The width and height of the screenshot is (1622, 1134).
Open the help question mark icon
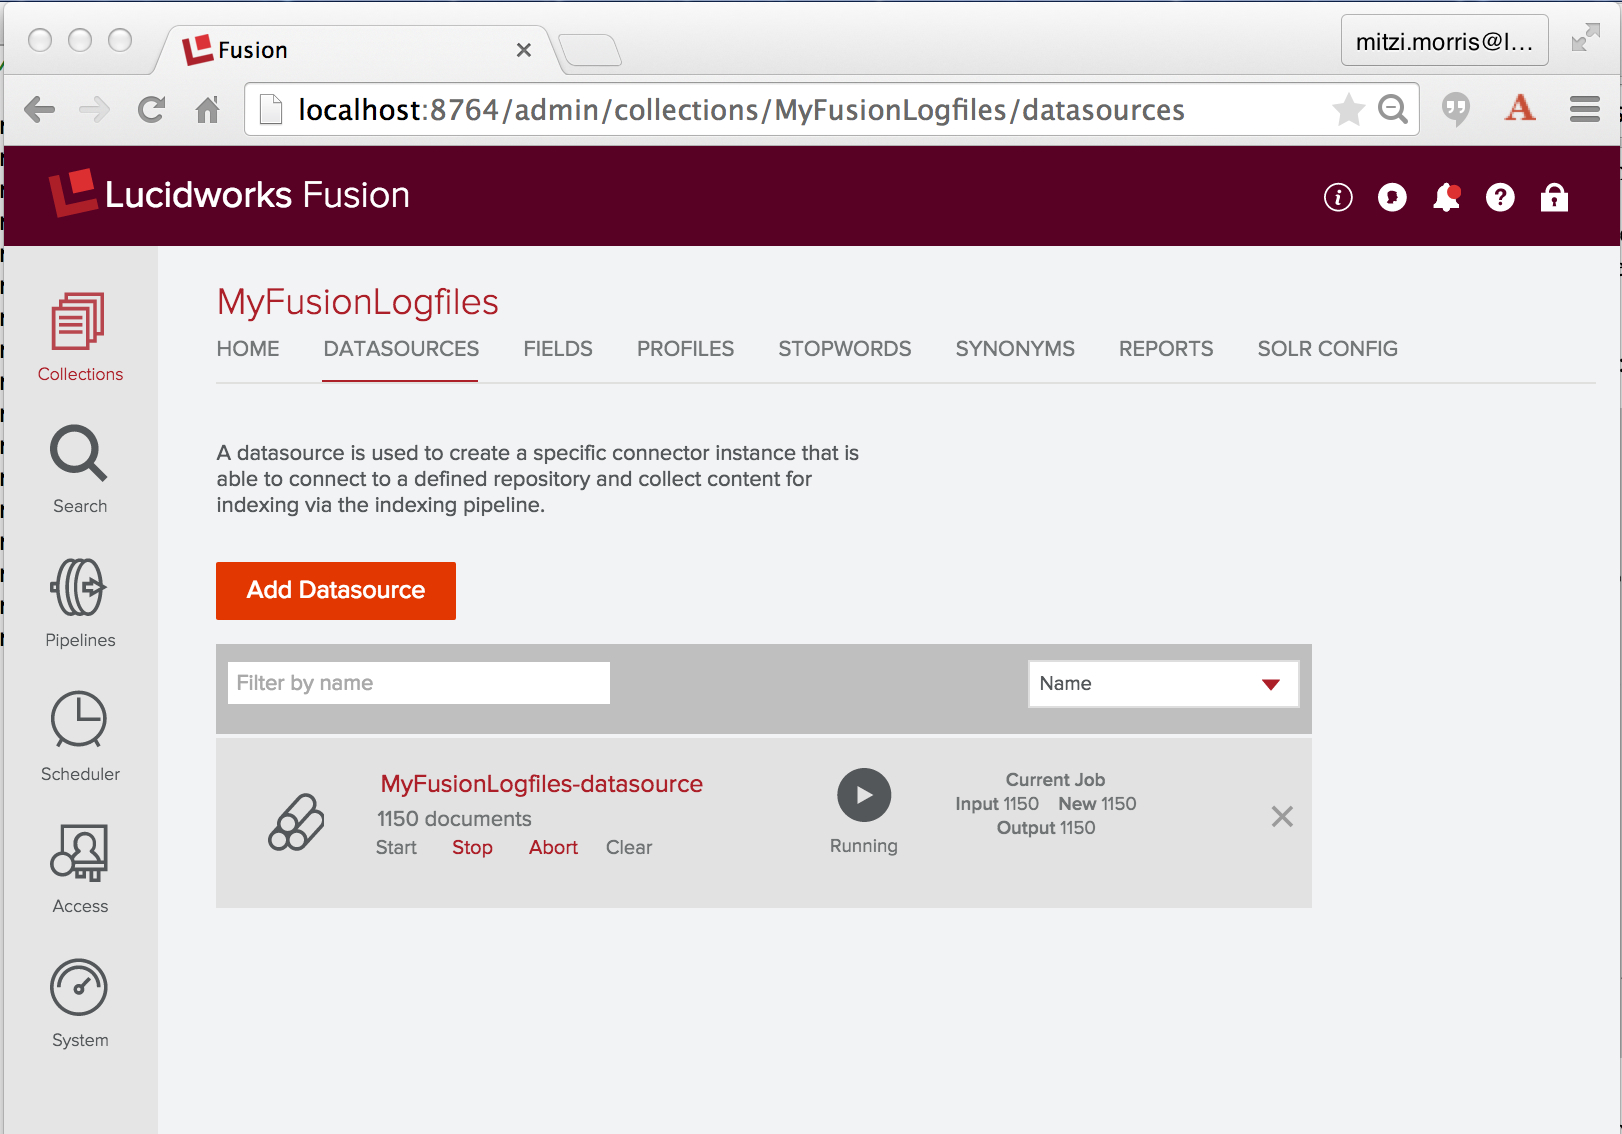pos(1500,197)
